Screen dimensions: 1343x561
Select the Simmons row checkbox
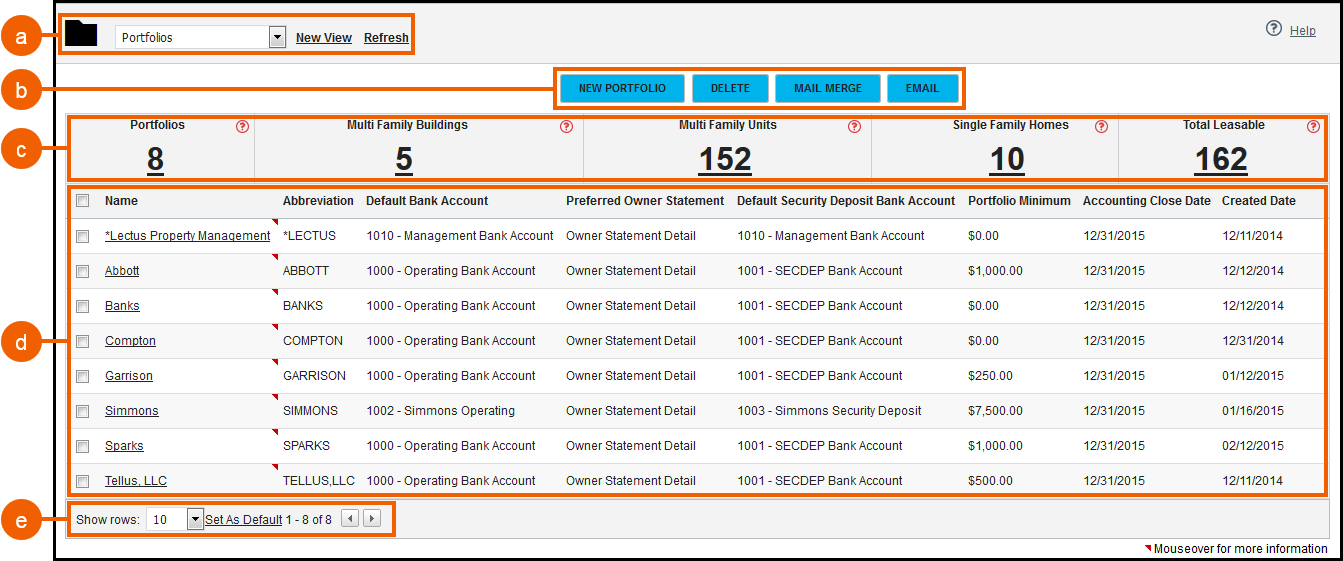(83, 411)
